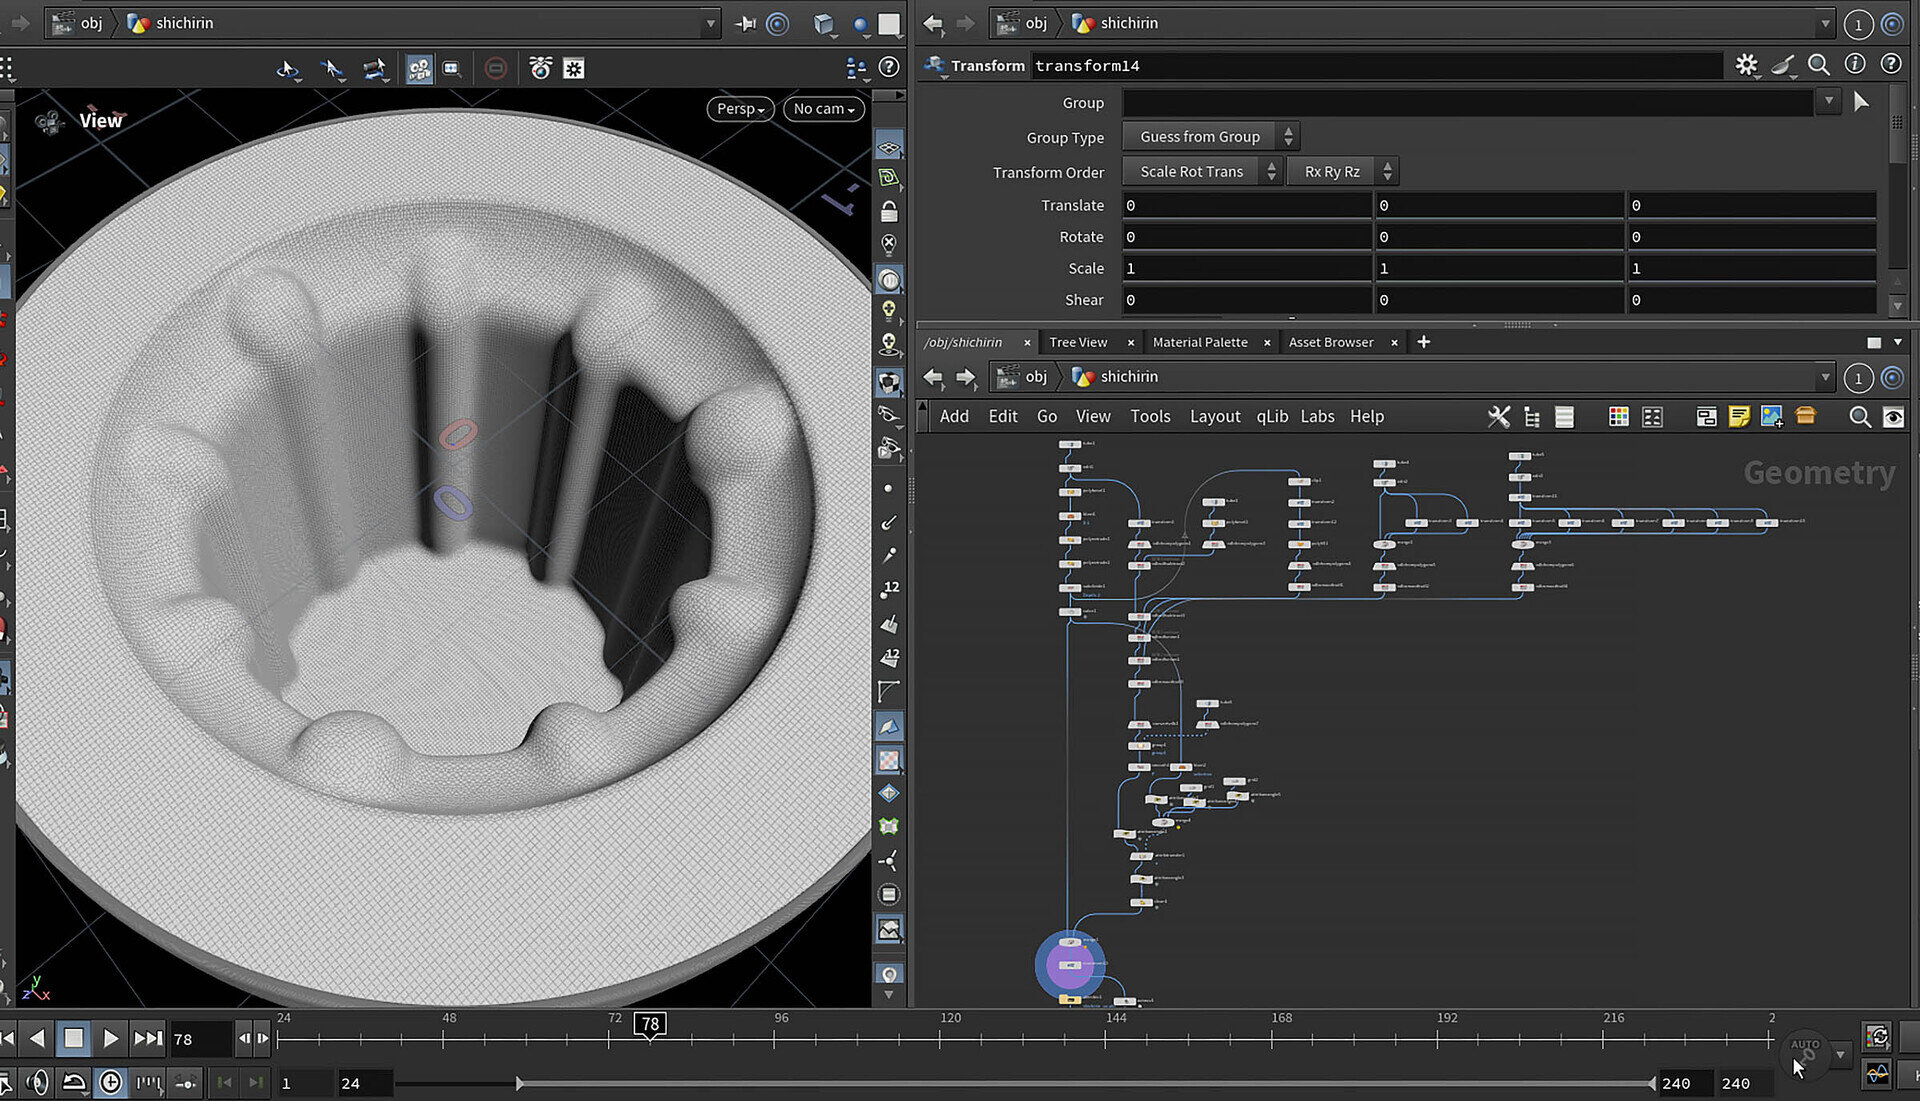Open the No cam camera dropdown

pos(823,109)
